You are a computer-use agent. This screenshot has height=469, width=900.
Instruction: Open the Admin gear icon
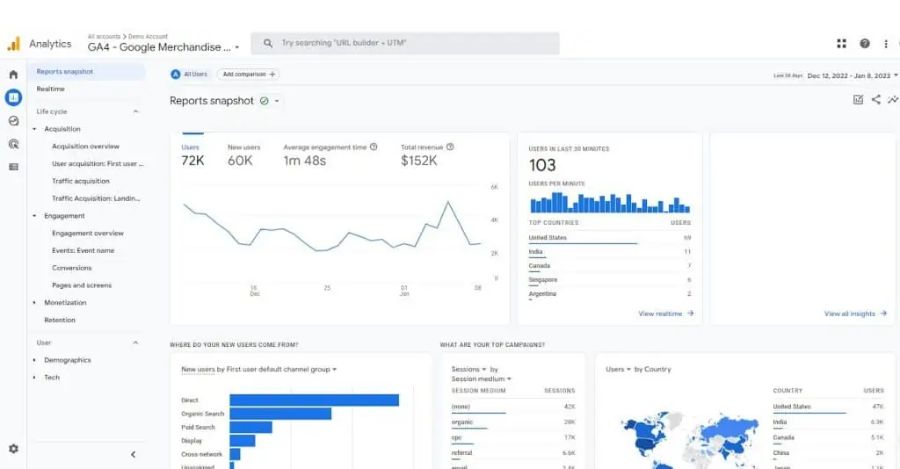13,449
